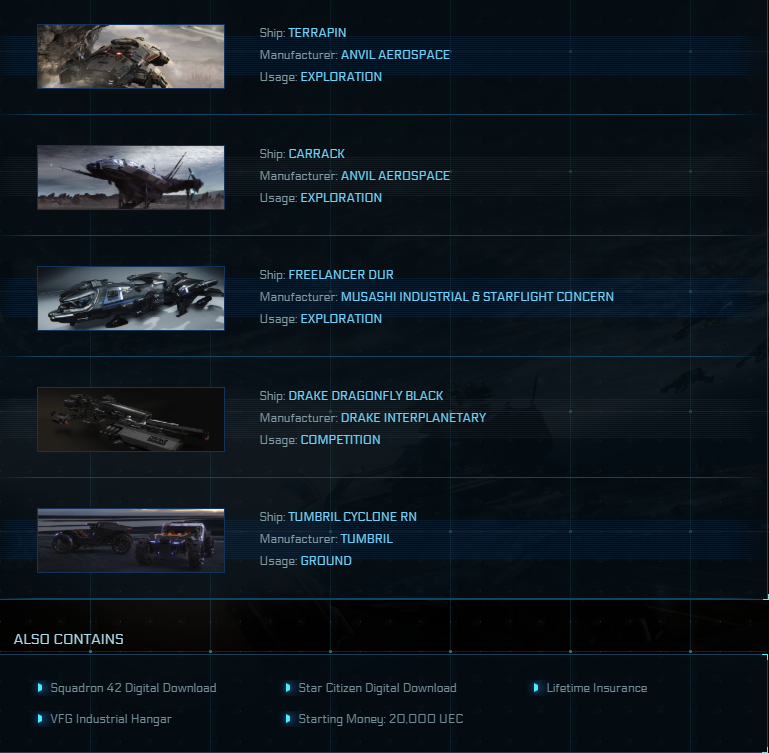The width and height of the screenshot is (769, 753).
Task: Open the Terrapin ship thumbnail image
Action: click(x=131, y=56)
